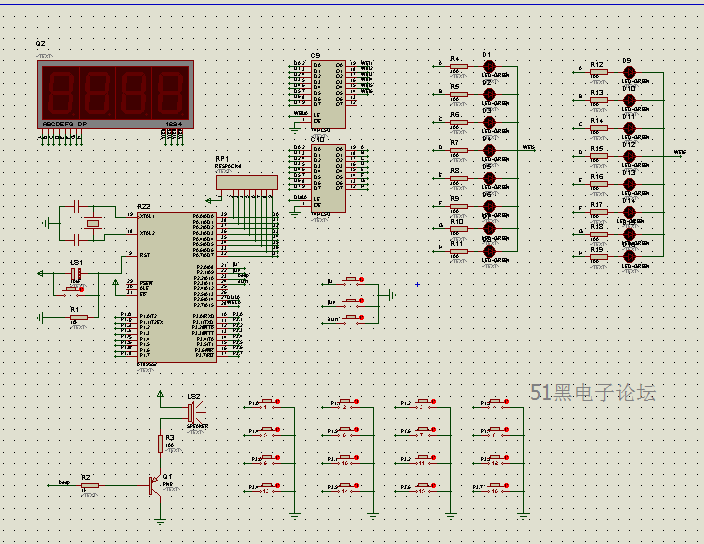Select LED D3

489,122
